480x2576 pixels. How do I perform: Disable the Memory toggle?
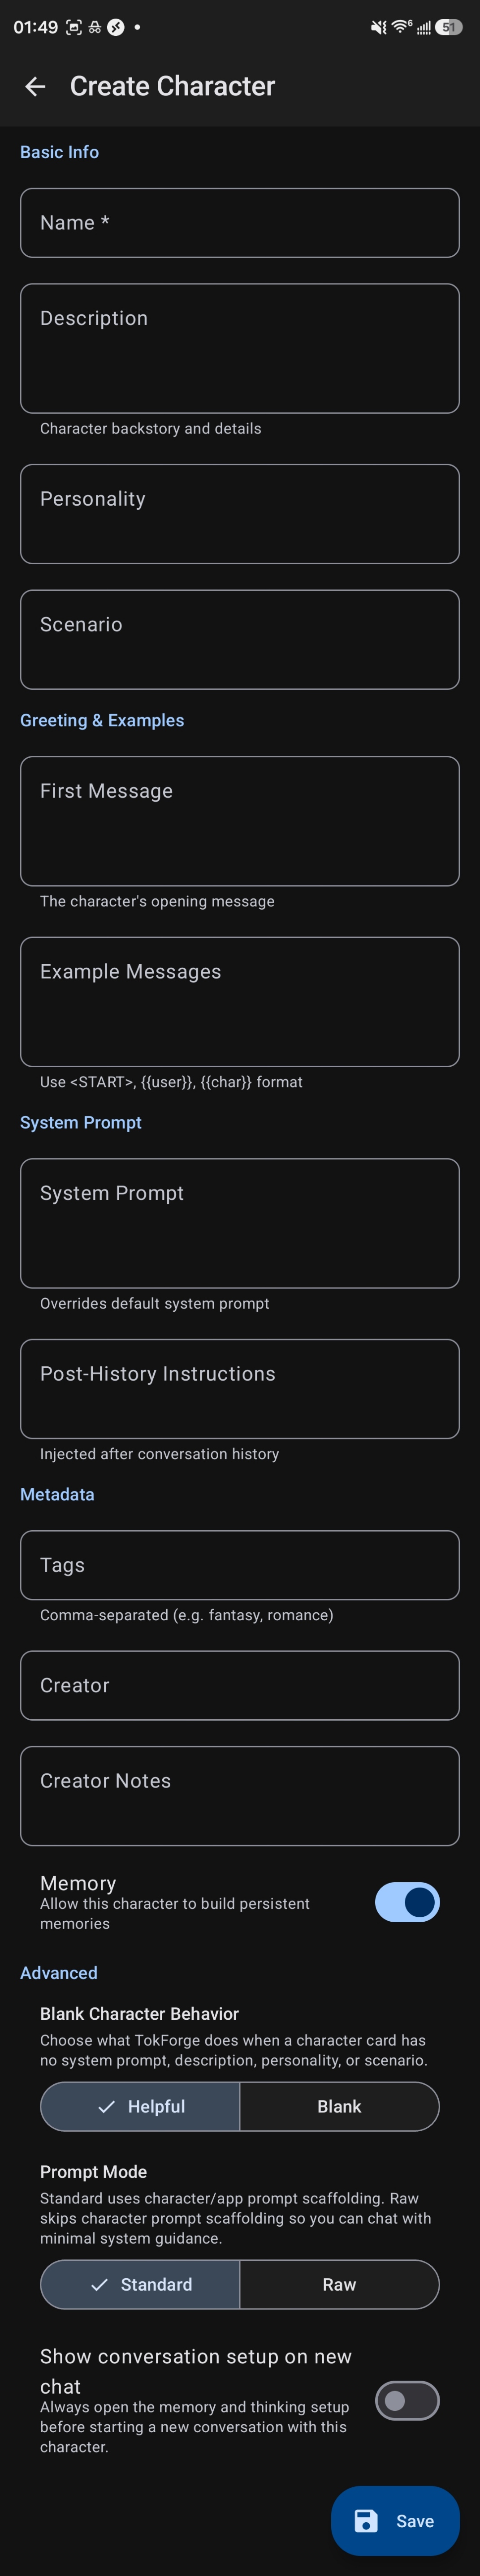(x=407, y=1902)
